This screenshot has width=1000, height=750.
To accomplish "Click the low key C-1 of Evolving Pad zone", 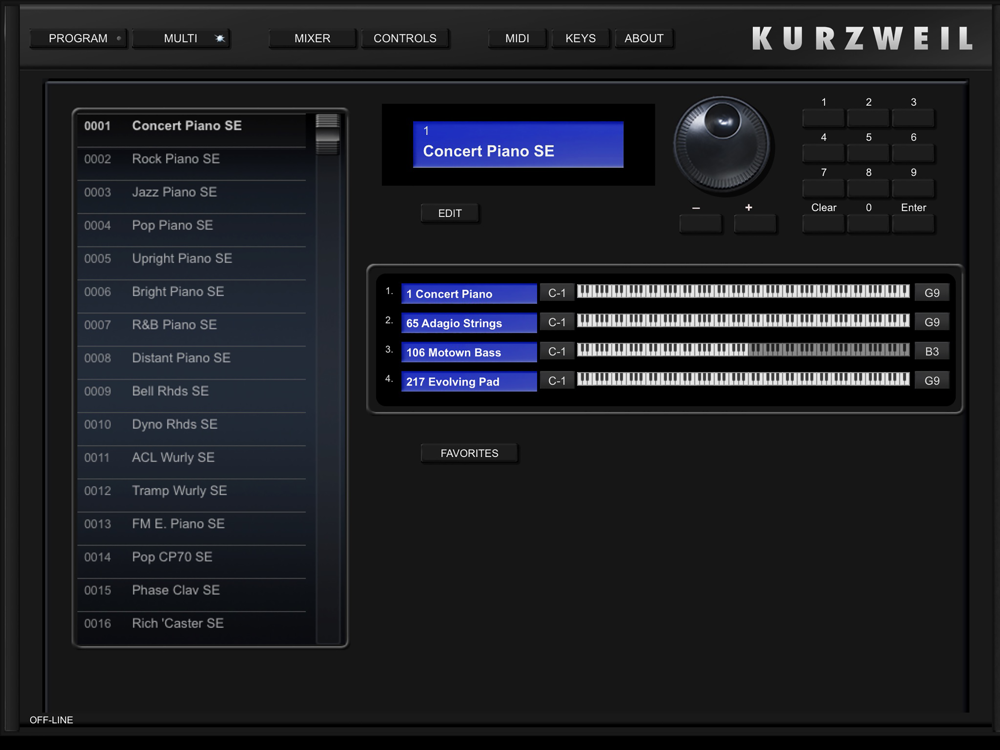I will click(557, 381).
